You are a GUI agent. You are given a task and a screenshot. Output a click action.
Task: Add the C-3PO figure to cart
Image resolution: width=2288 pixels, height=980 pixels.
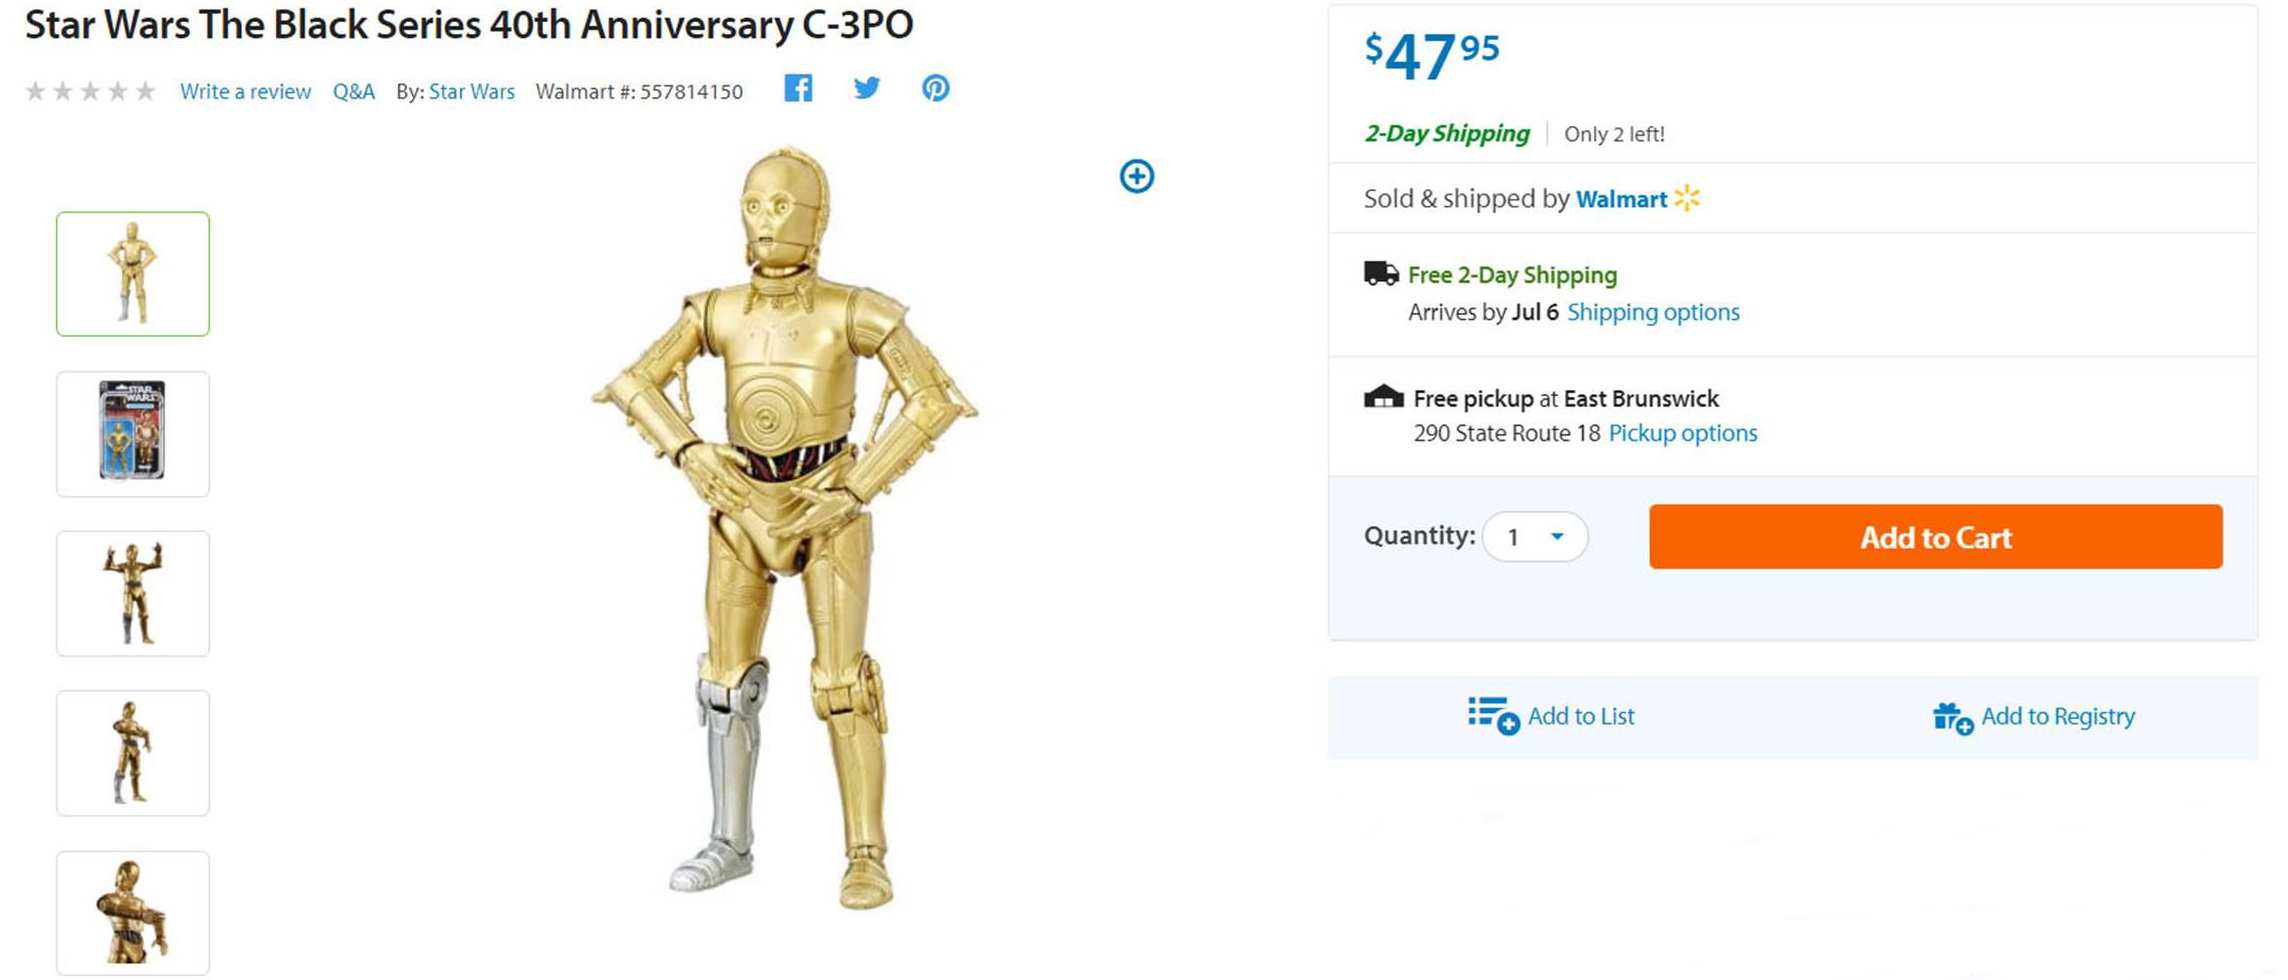(1935, 537)
